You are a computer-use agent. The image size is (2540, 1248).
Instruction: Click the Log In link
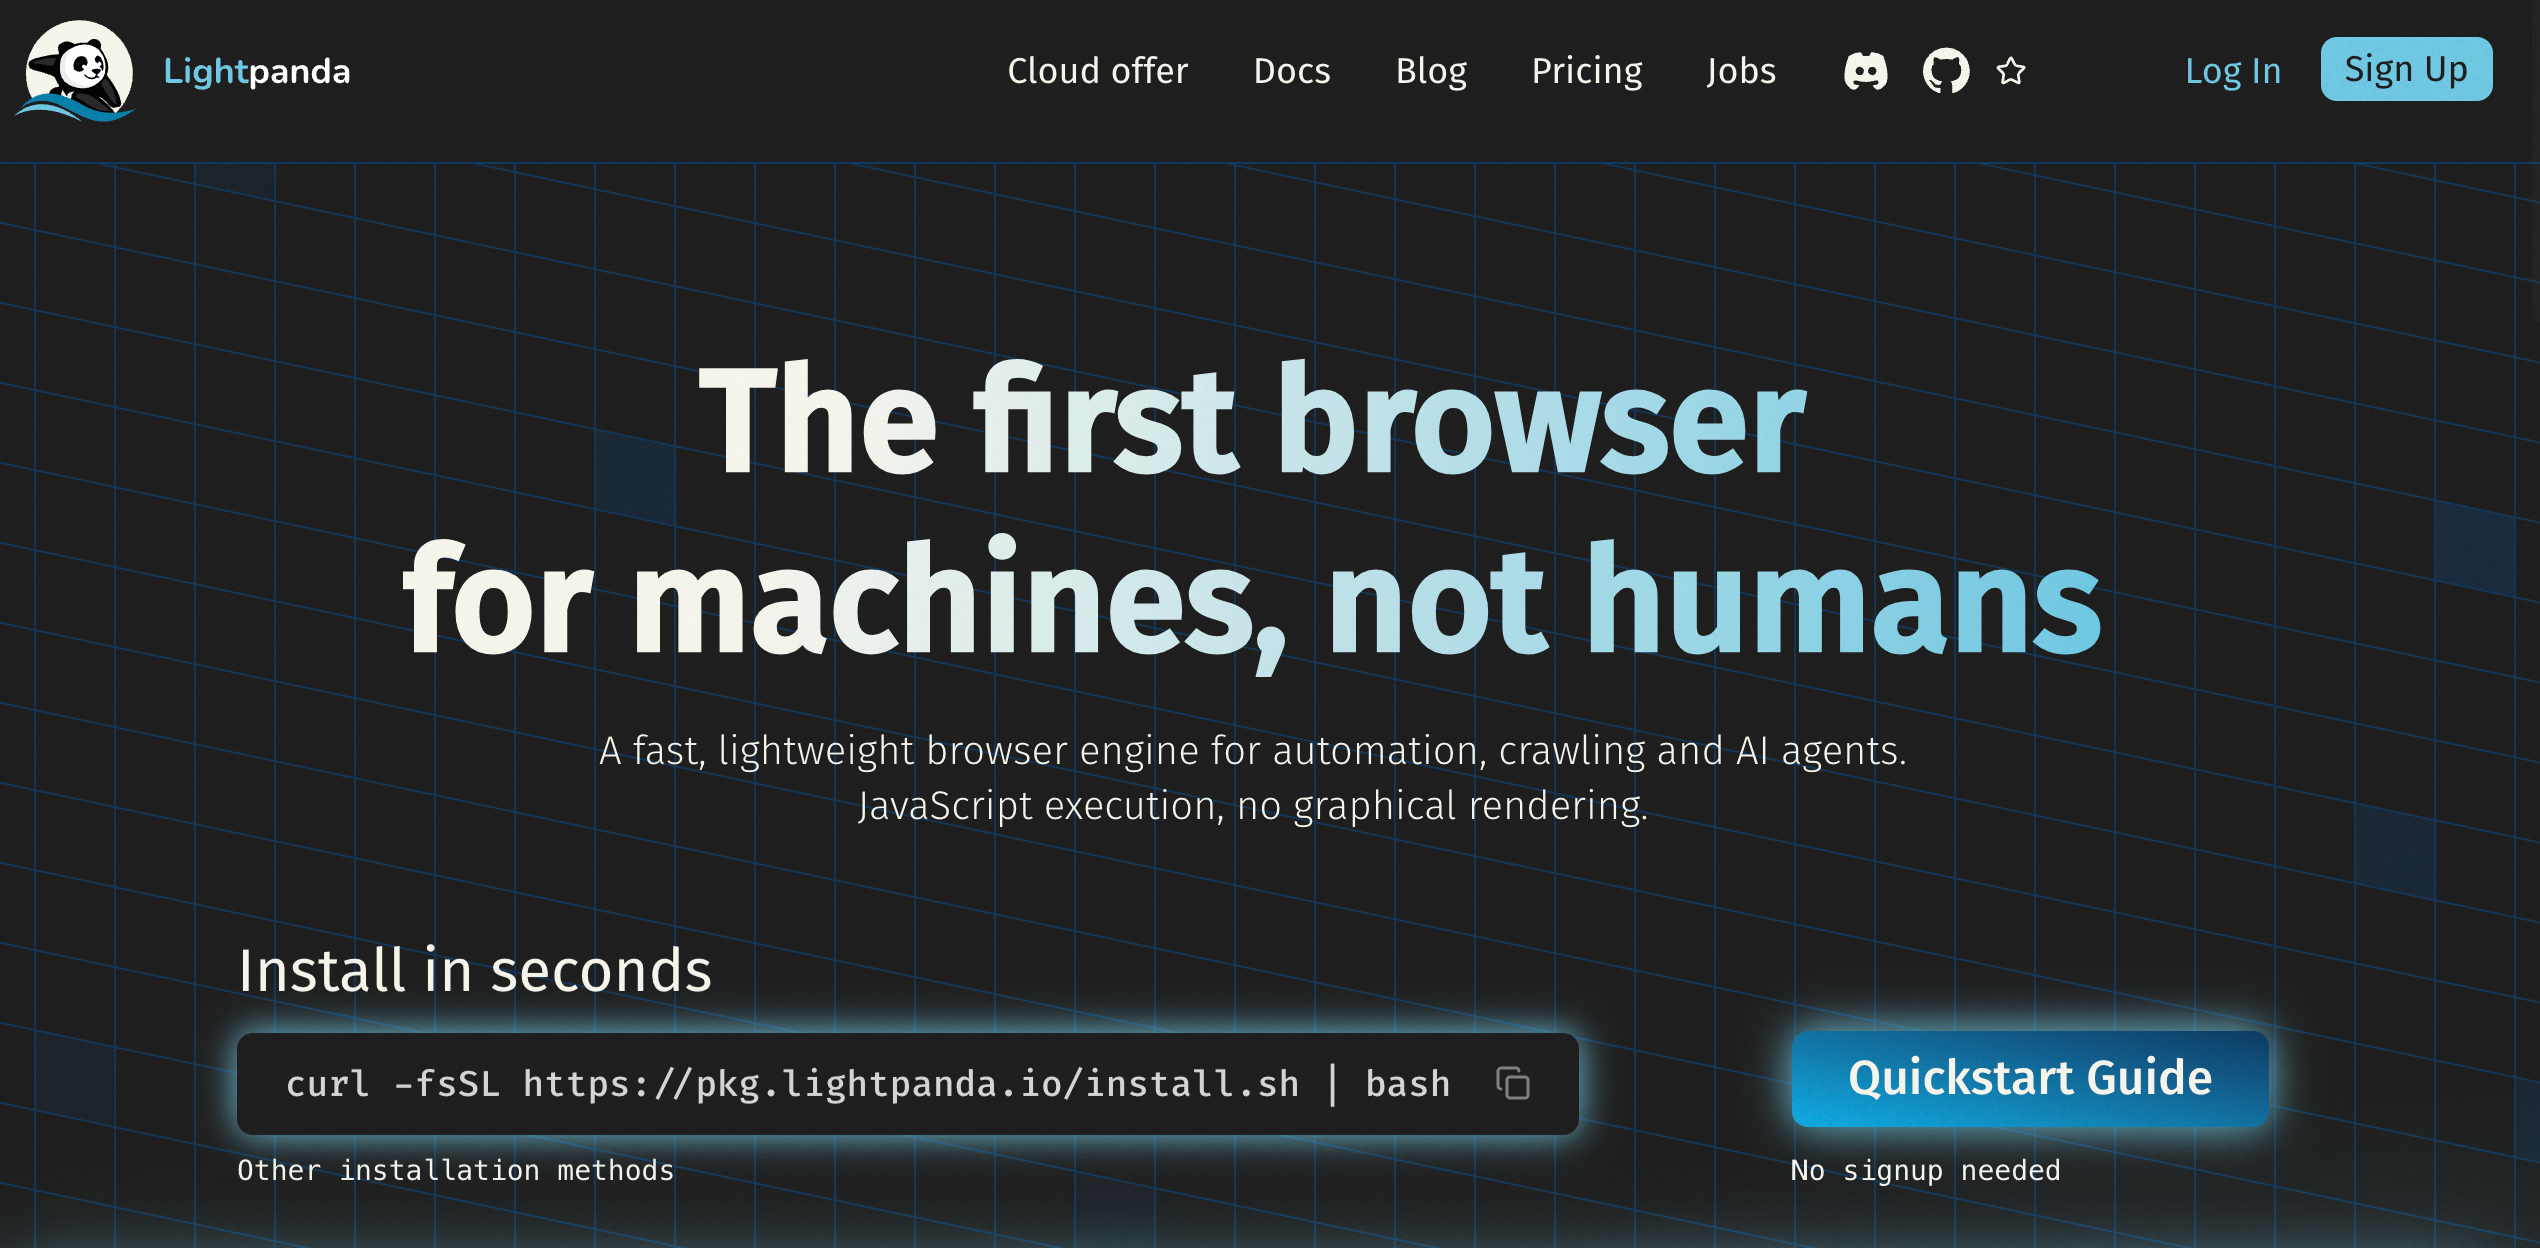pos(2233,71)
